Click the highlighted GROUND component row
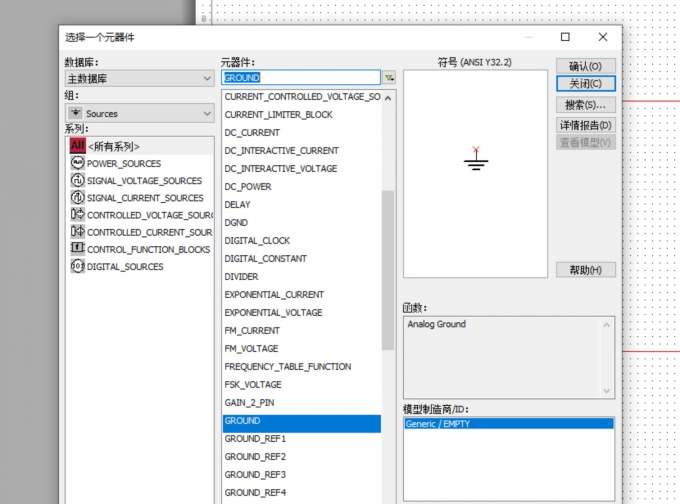The image size is (680, 504). [302, 423]
